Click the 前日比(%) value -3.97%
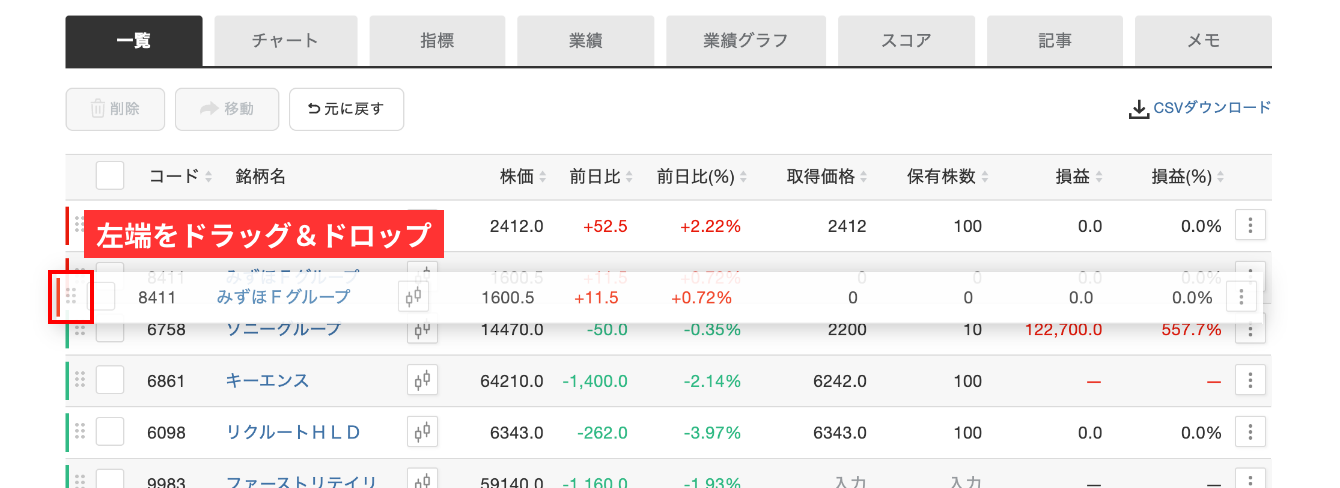 point(712,433)
